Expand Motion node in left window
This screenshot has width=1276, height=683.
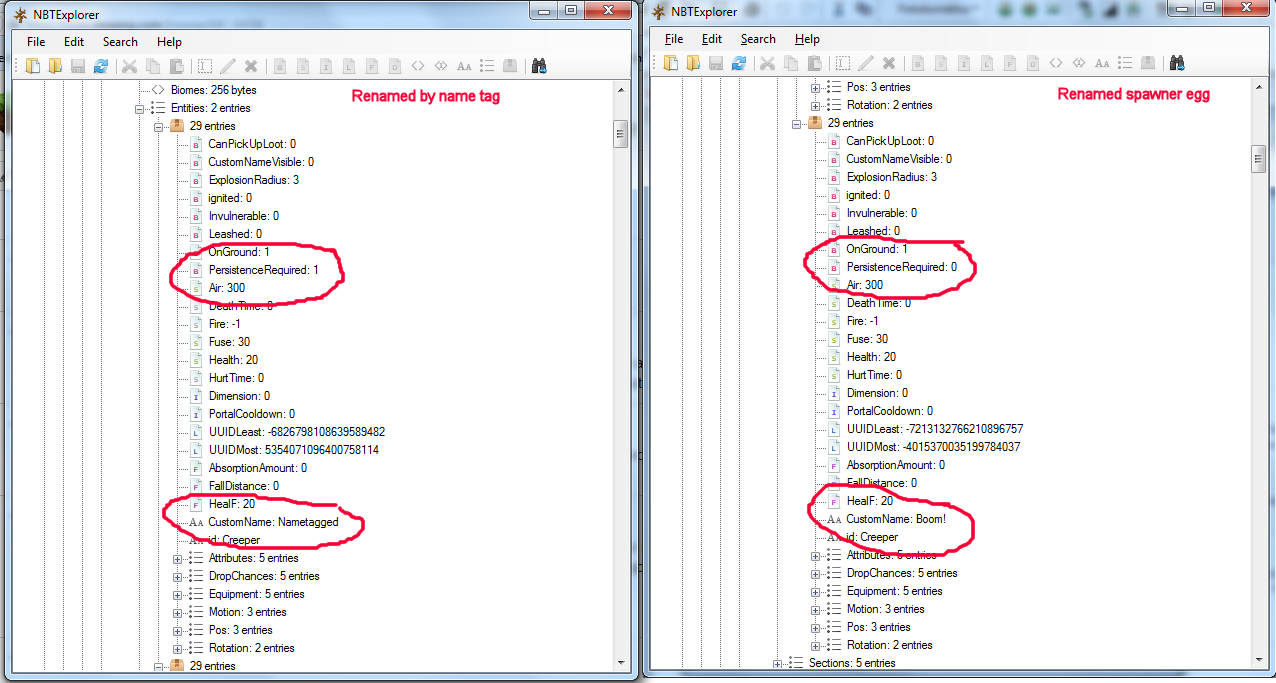click(177, 612)
